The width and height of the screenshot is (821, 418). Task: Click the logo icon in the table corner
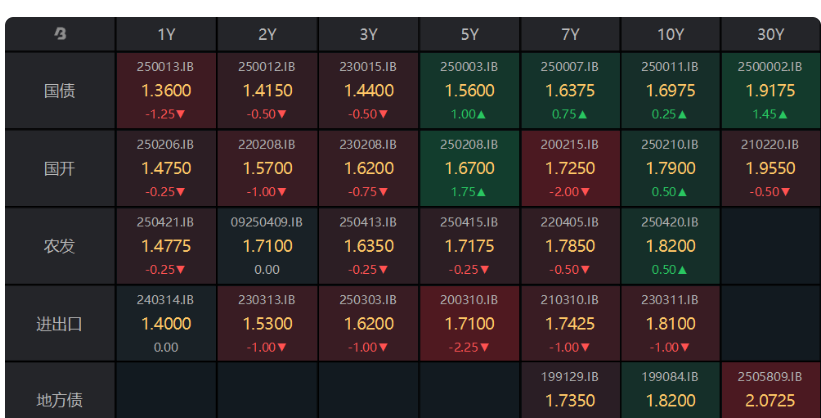point(60,34)
